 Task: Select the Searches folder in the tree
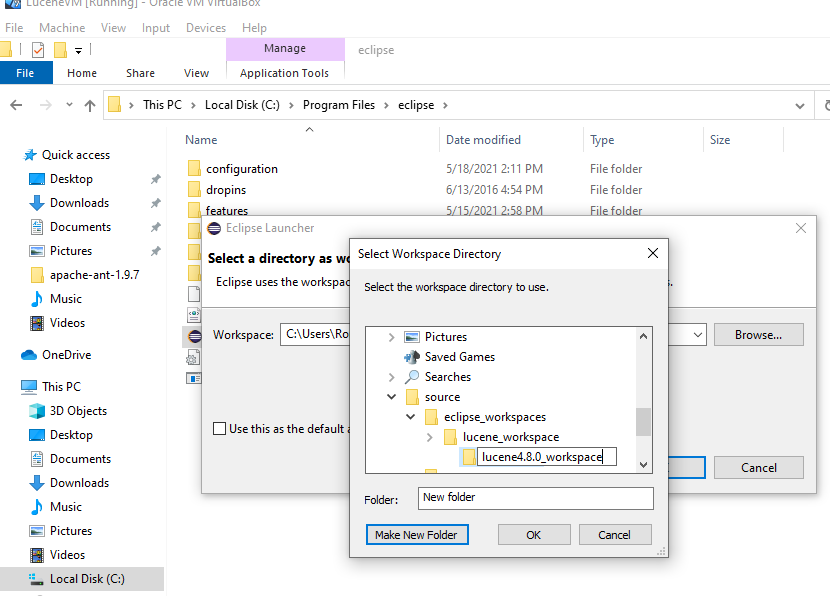tap(447, 377)
